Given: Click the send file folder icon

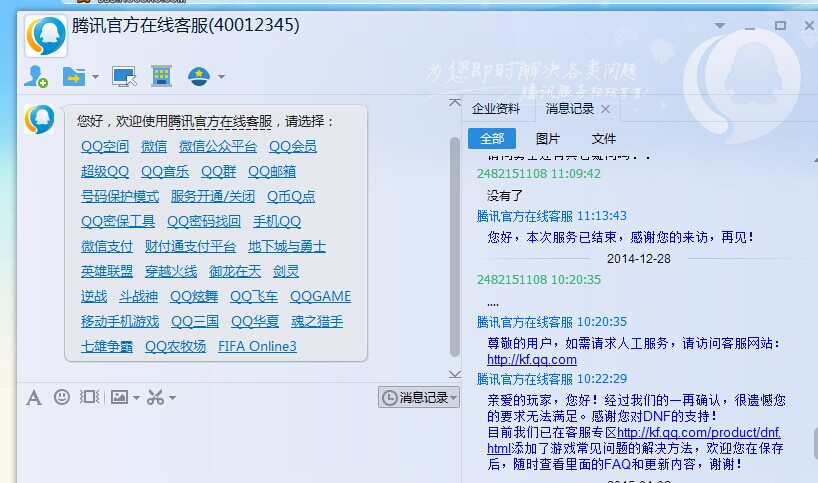Looking at the screenshot, I should coord(74,77).
